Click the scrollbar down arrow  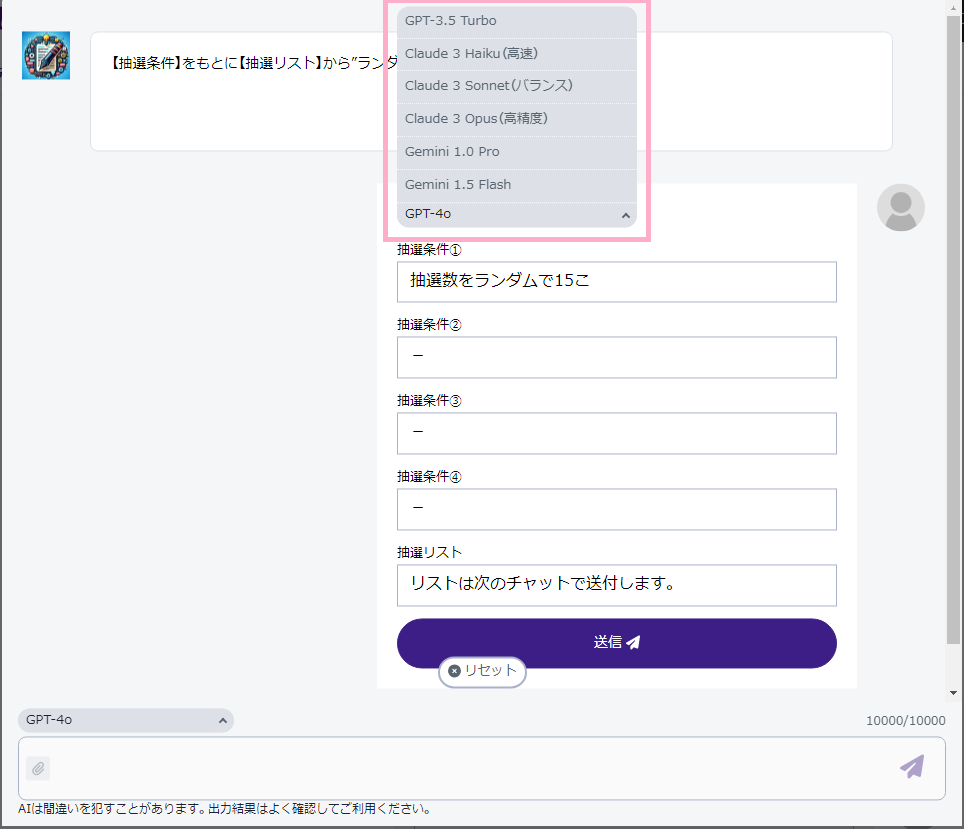coord(954,693)
